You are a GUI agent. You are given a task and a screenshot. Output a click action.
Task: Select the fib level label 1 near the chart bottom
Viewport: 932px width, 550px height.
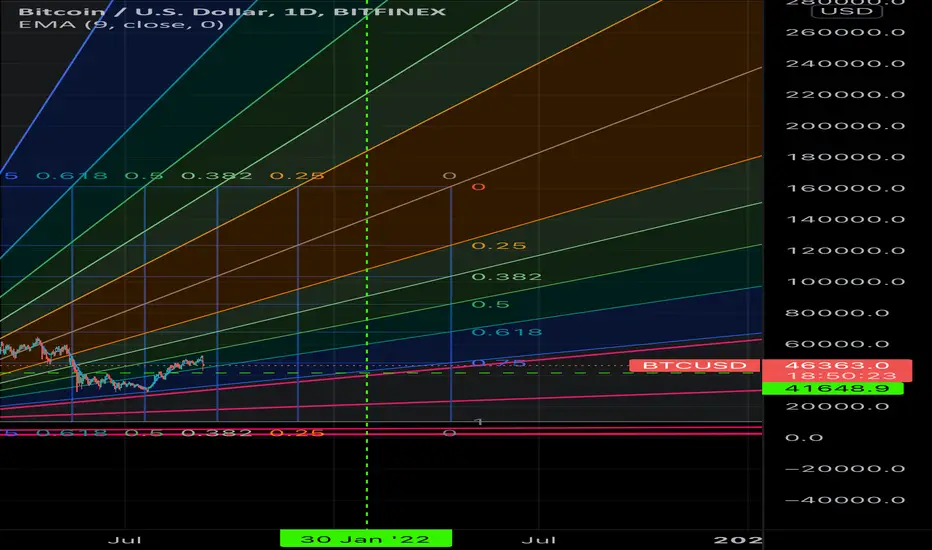pyautogui.click(x=478, y=422)
